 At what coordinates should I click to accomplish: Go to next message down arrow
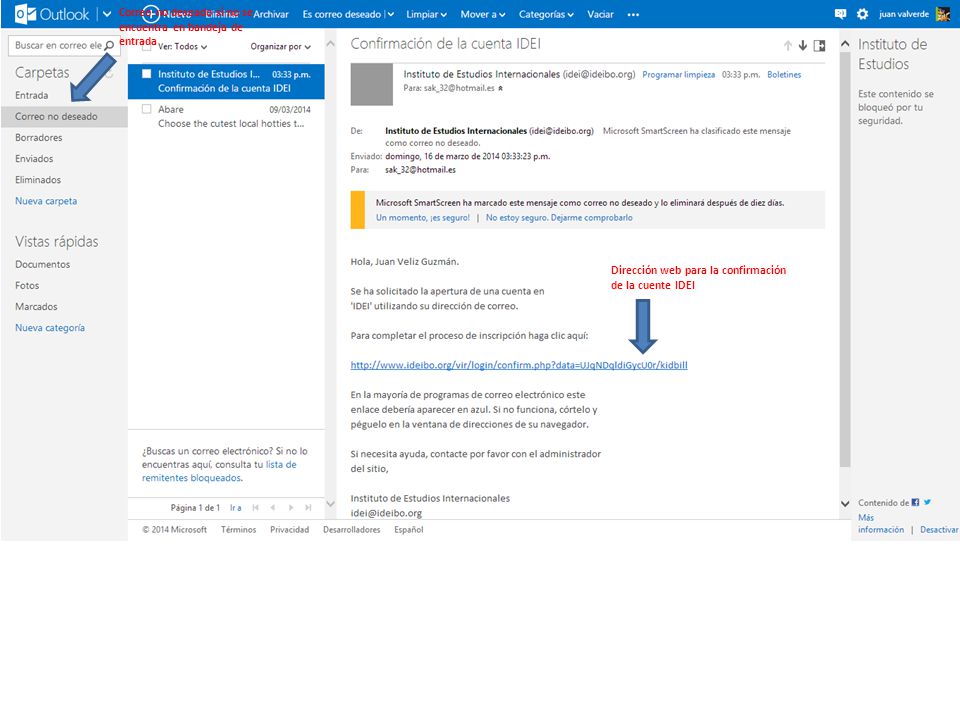tap(803, 45)
